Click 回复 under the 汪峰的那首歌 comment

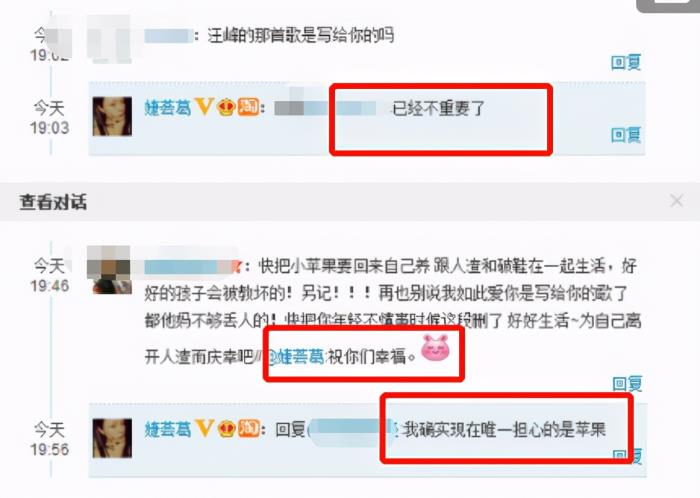(x=626, y=62)
